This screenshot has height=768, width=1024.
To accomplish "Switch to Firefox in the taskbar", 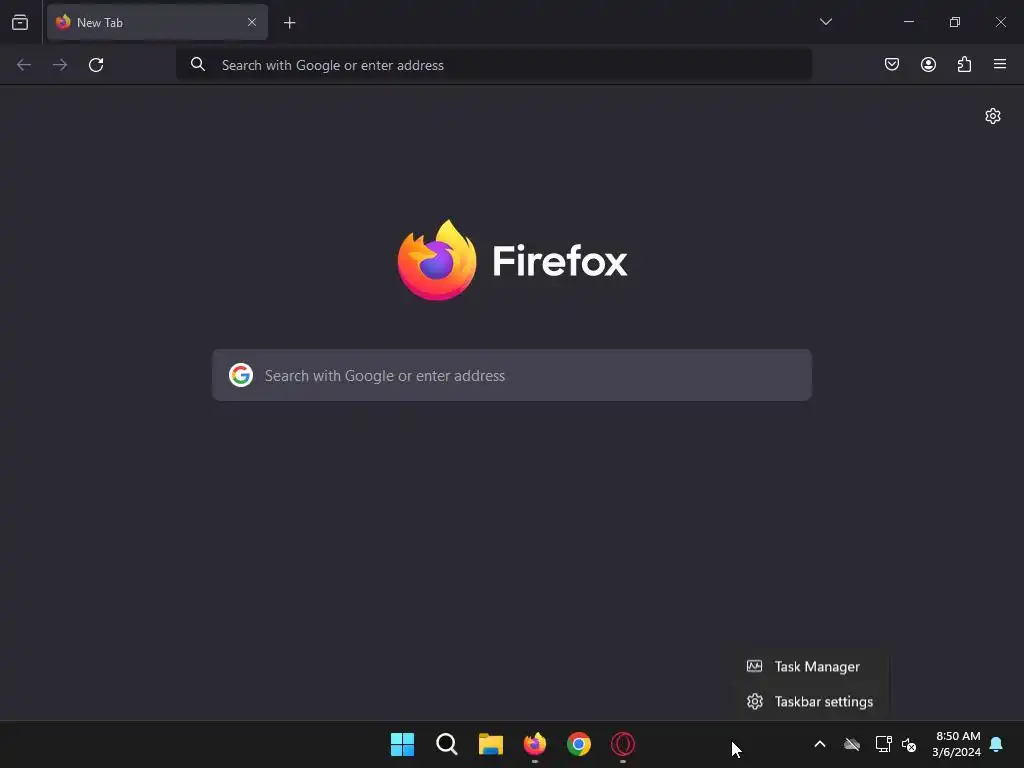I will (535, 744).
